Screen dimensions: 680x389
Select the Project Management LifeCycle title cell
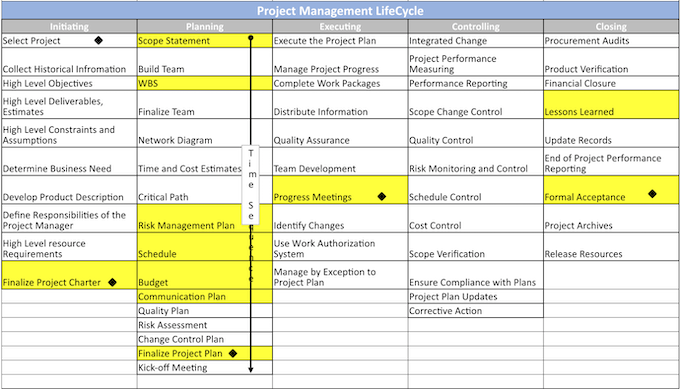[x=340, y=11]
